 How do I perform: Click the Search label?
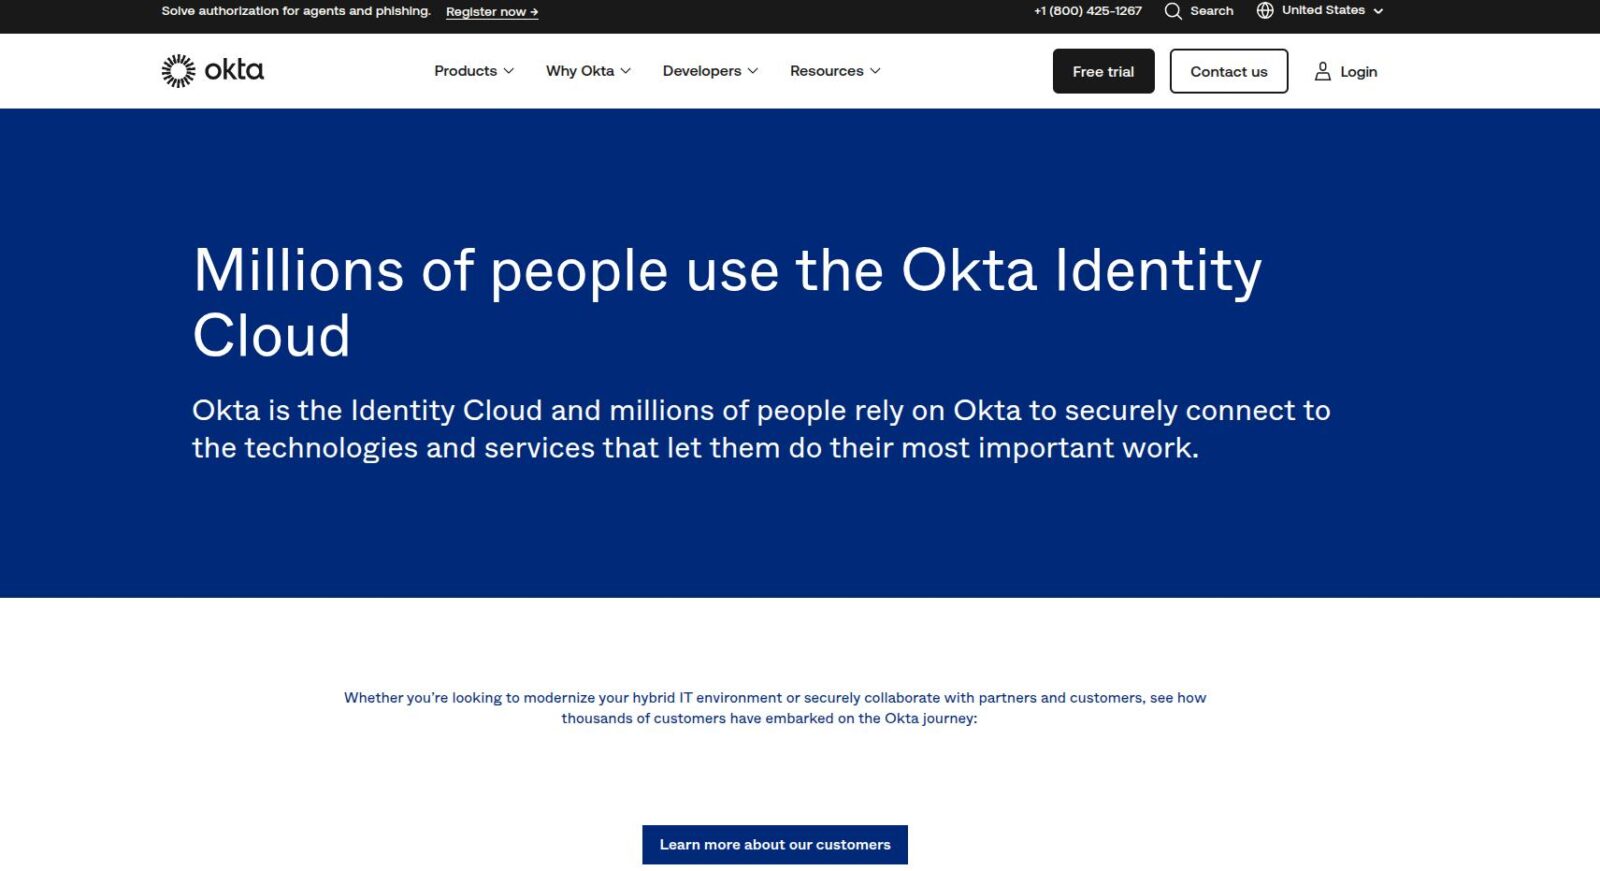point(1211,11)
